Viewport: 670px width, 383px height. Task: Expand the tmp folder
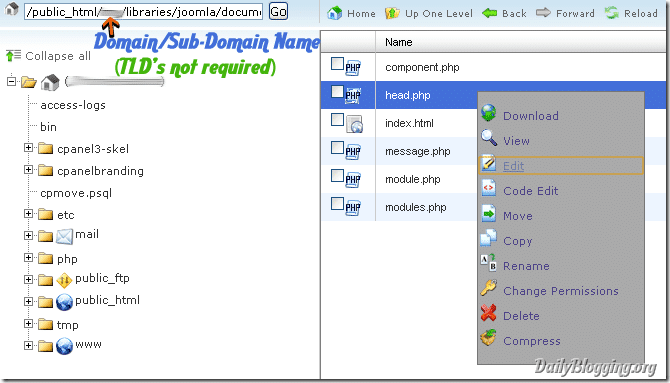28,324
